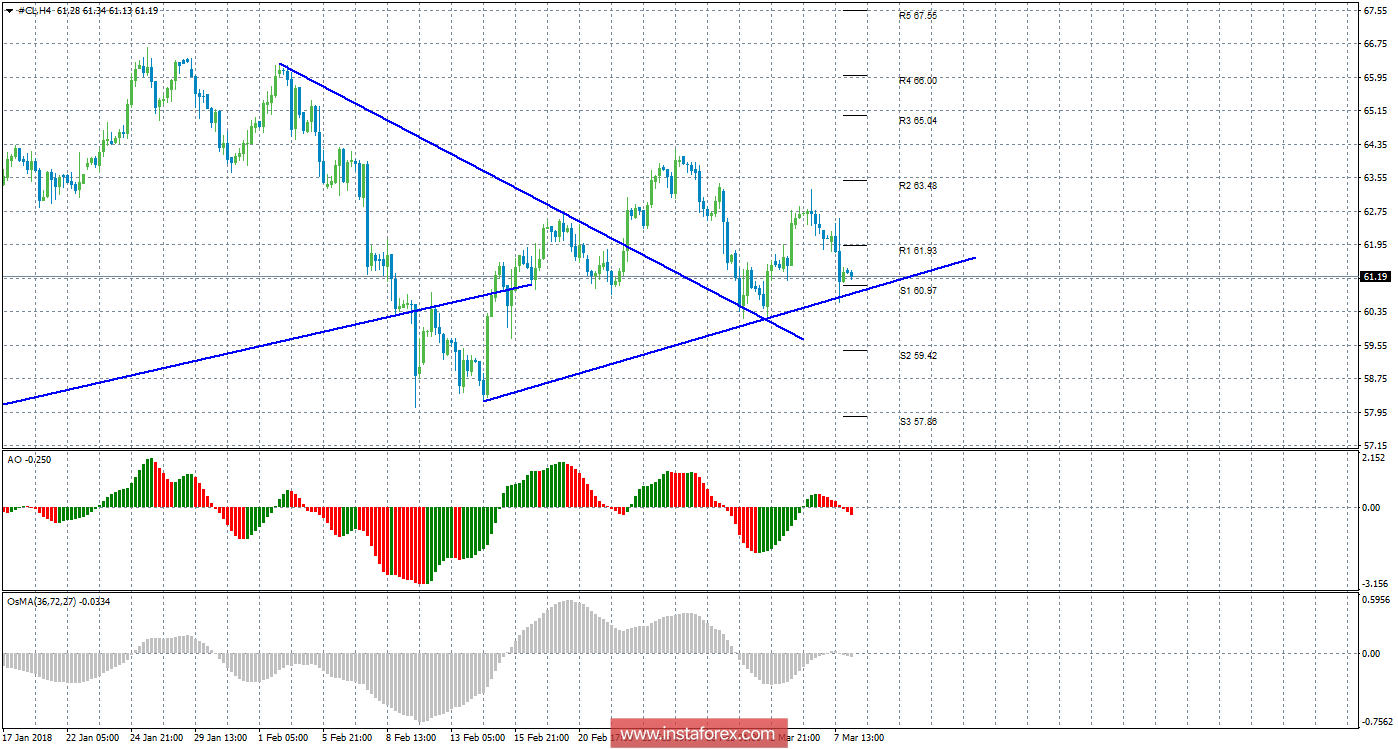Click the AO -0.250 indicator label

pos(28,458)
